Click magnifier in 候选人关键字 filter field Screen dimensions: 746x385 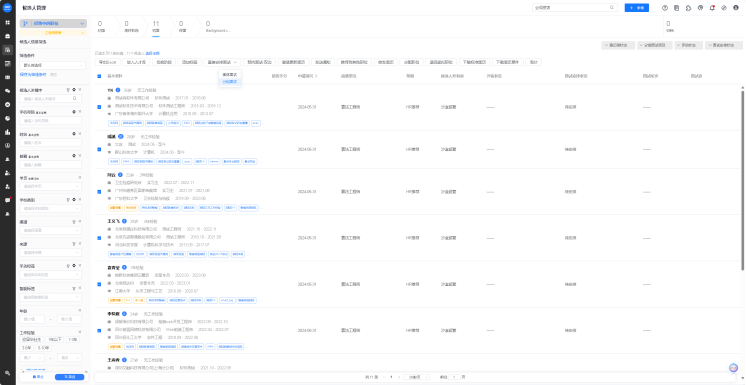pos(75,99)
